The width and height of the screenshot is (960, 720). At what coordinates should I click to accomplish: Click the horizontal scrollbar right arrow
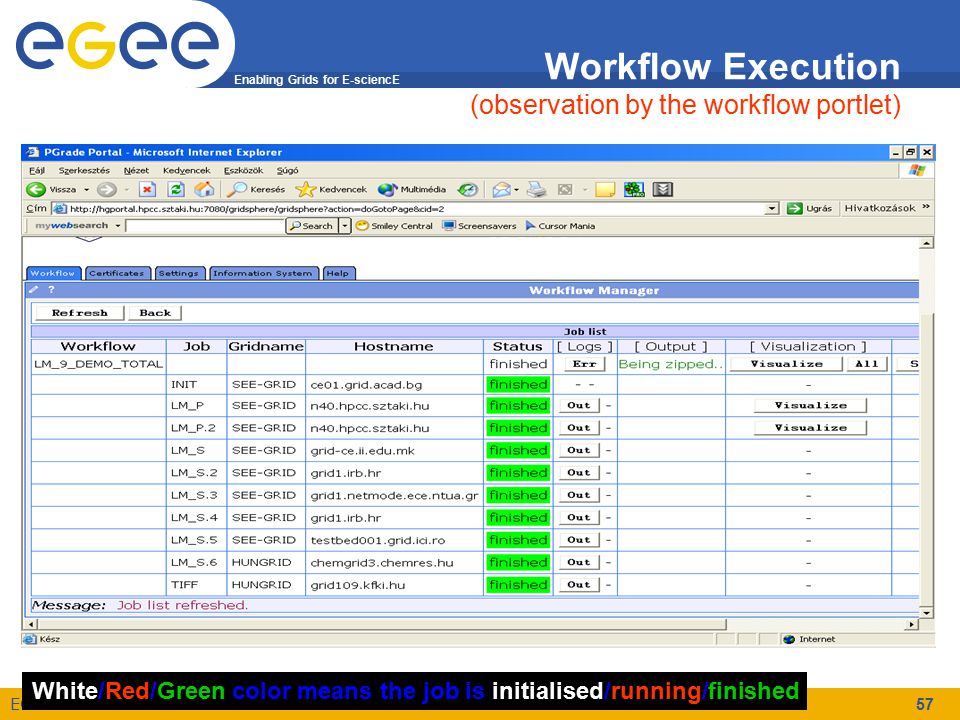[912, 624]
